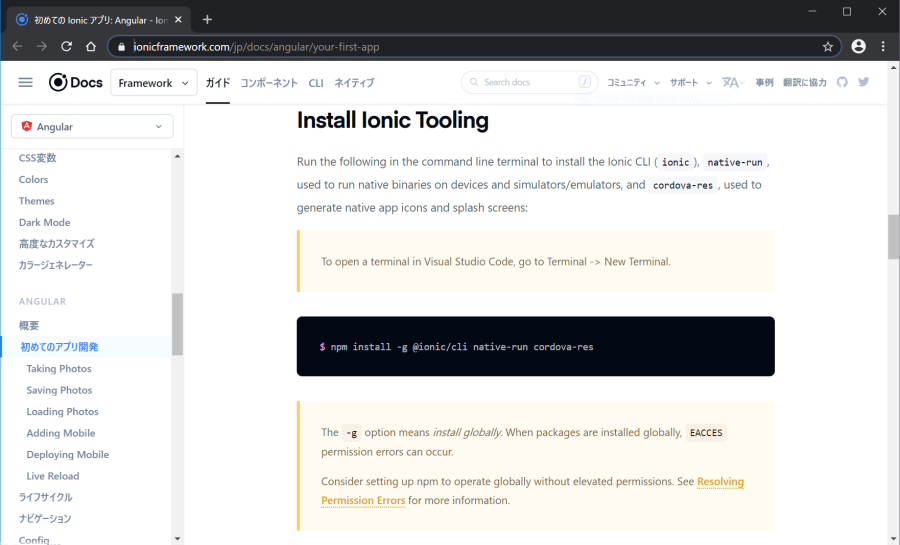
Task: Open the Framework version dropdown
Action: [x=153, y=83]
